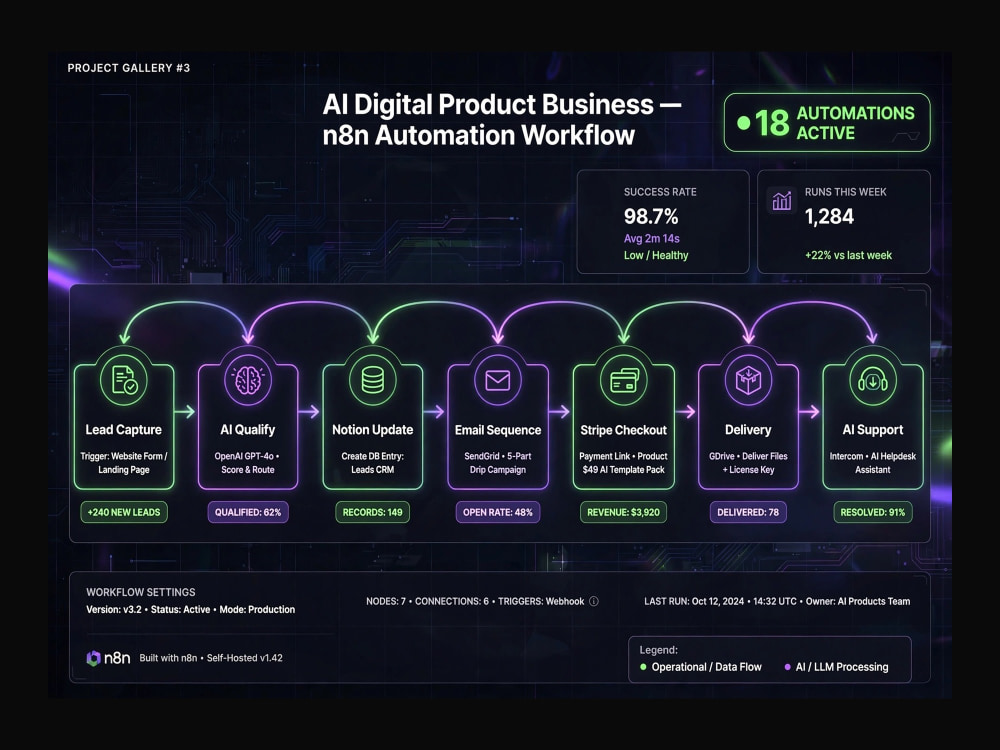Click the Low / Healthy status text
Viewport: 1000px width, 750px height.
656,255
